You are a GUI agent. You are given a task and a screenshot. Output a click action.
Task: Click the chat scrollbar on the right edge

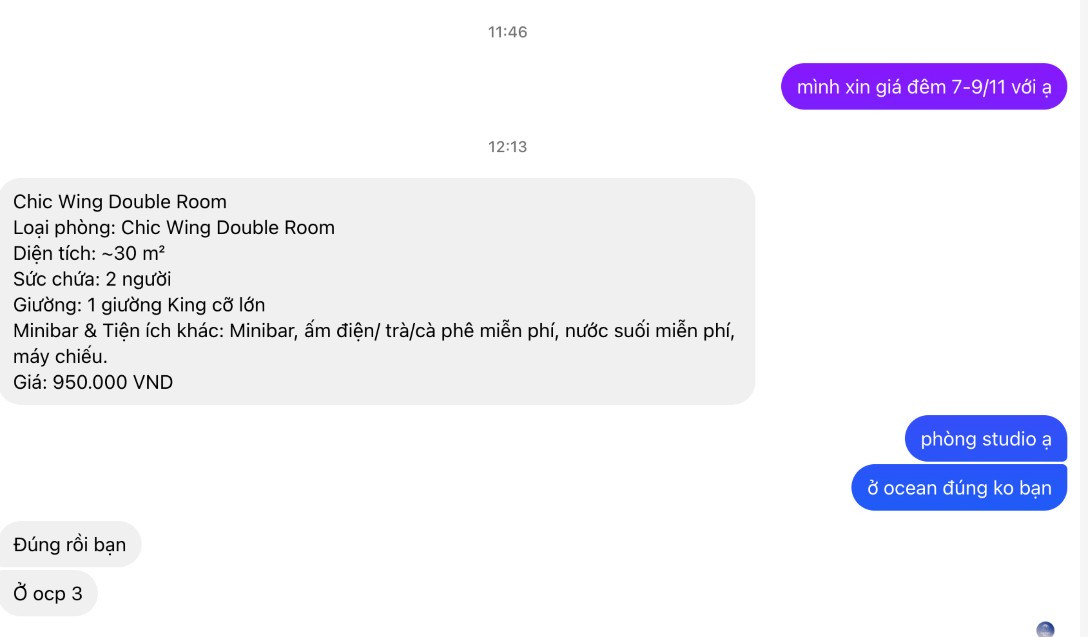coord(1083,318)
